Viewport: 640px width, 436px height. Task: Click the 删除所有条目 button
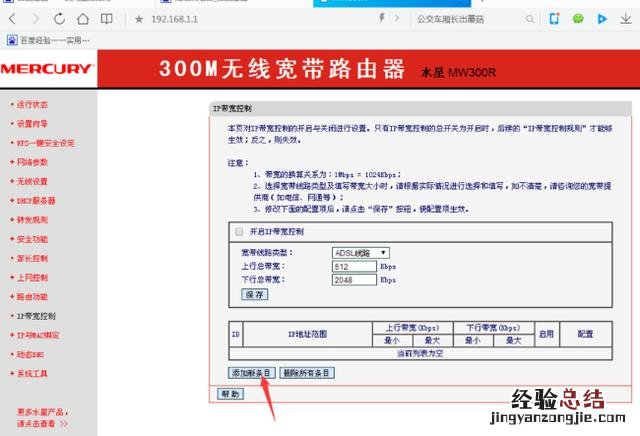(x=307, y=373)
